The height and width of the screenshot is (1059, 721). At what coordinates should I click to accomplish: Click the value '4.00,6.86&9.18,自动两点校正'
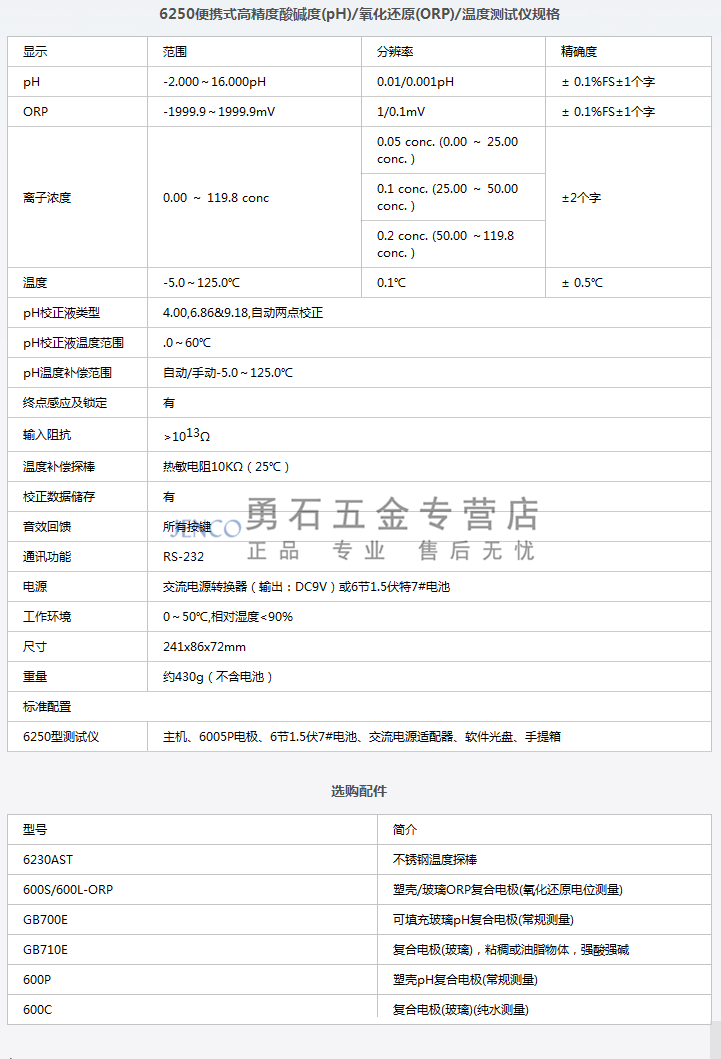[x=243, y=313]
